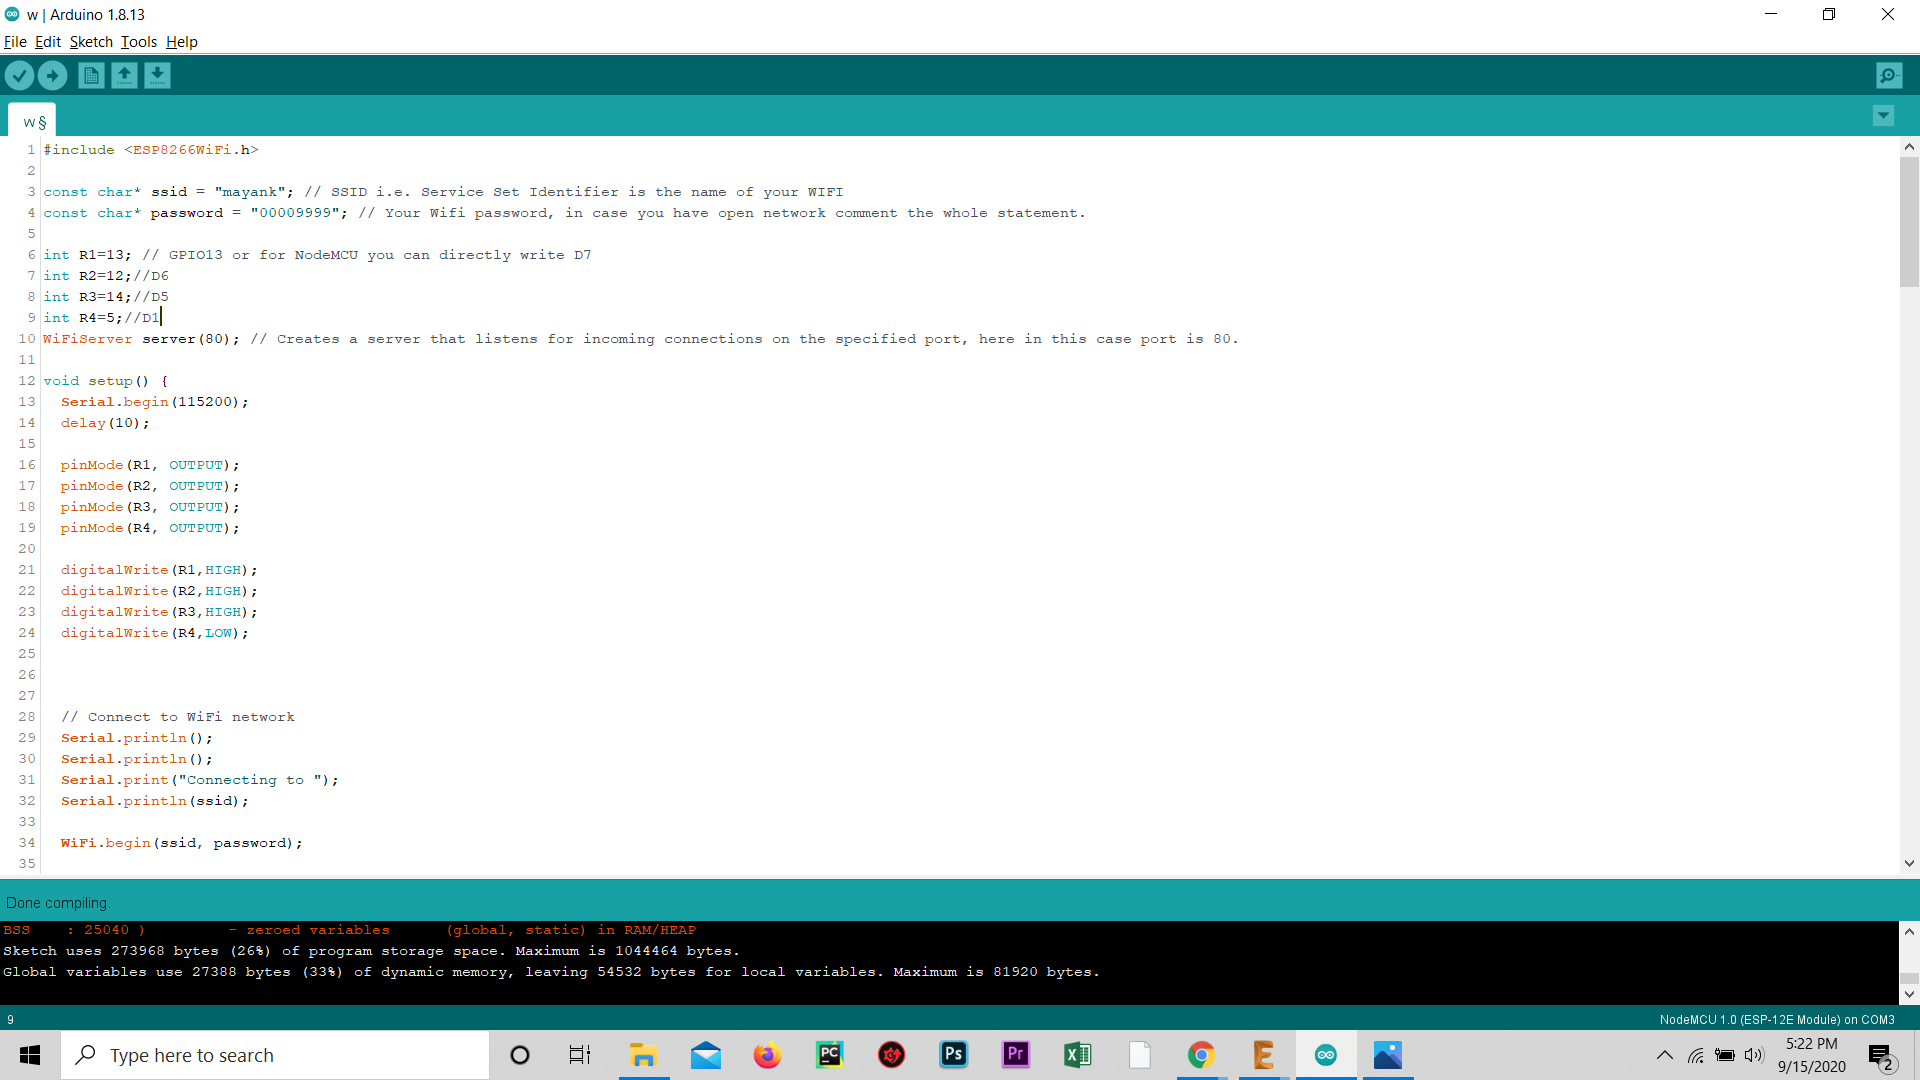This screenshot has width=1920, height=1080.
Task: Click the 'WiFiServer server(80);' line
Action: 640,339
